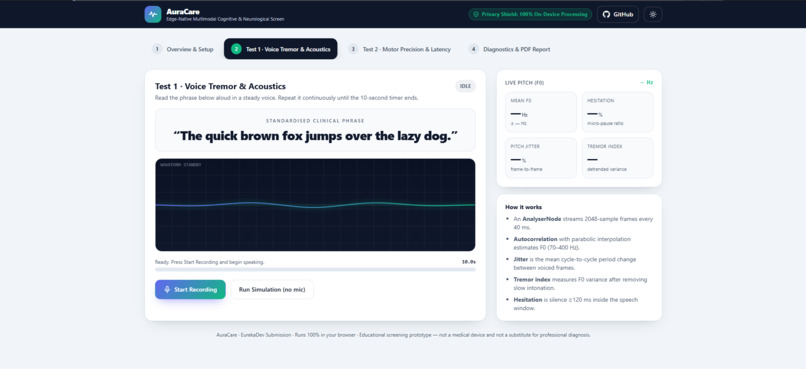Click the IDLE status badge
This screenshot has width=806, height=369.
465,86
